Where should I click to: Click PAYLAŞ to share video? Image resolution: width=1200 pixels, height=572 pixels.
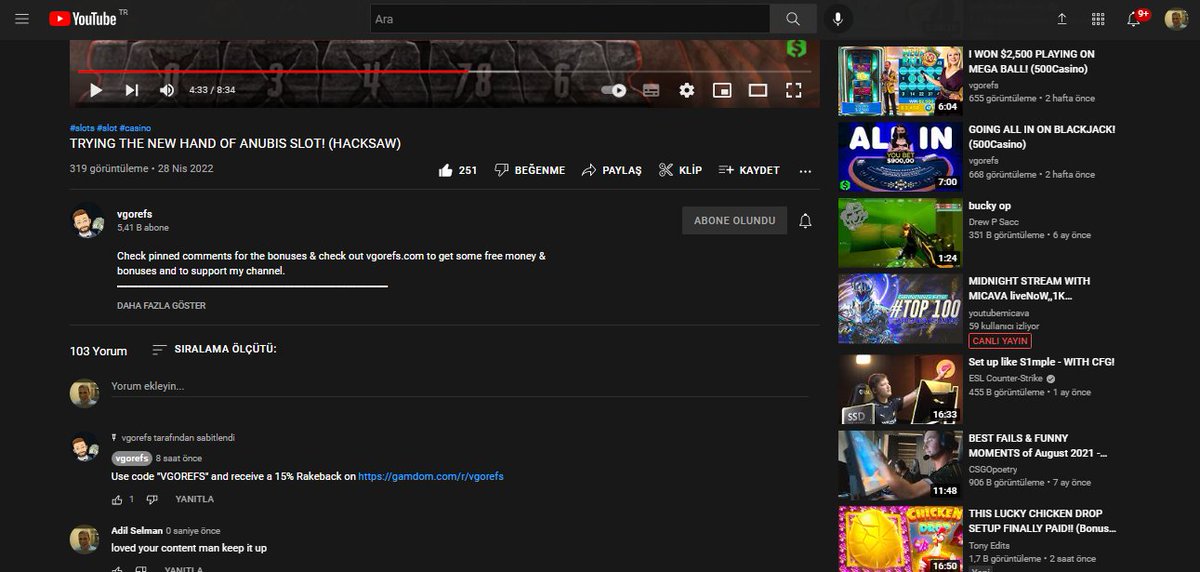(x=611, y=170)
